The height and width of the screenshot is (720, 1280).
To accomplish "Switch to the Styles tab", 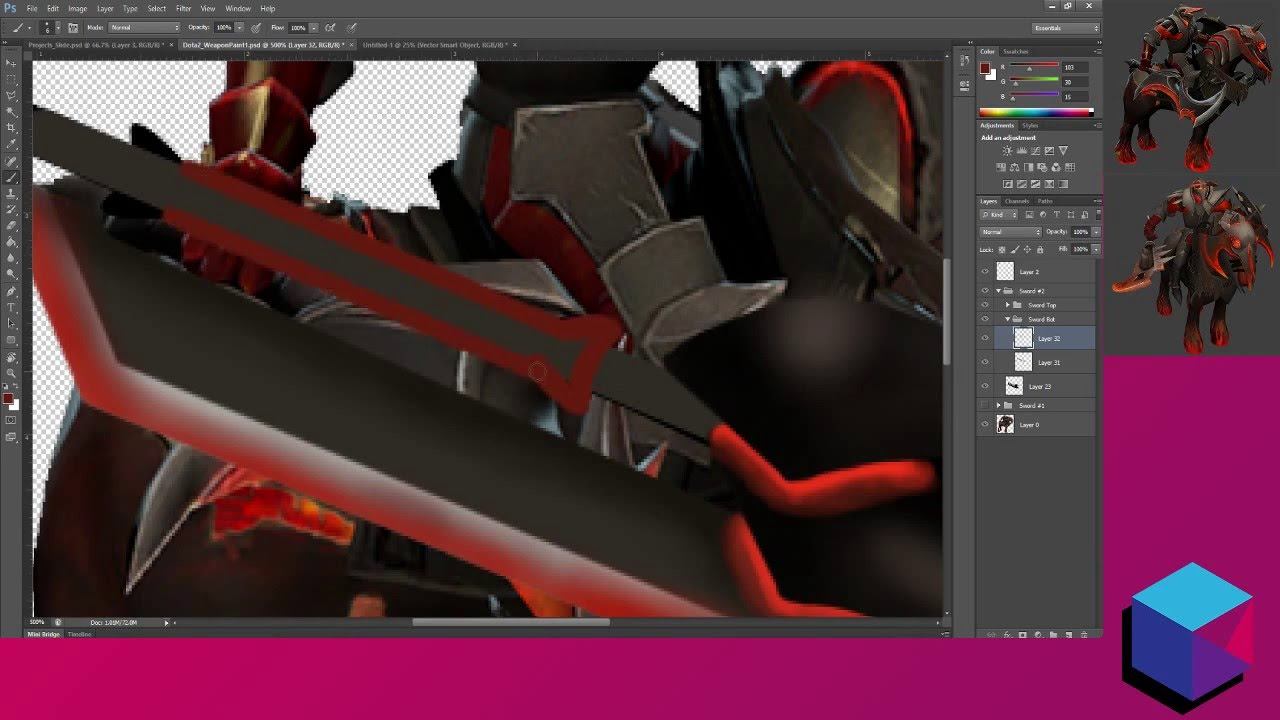I will point(1030,125).
